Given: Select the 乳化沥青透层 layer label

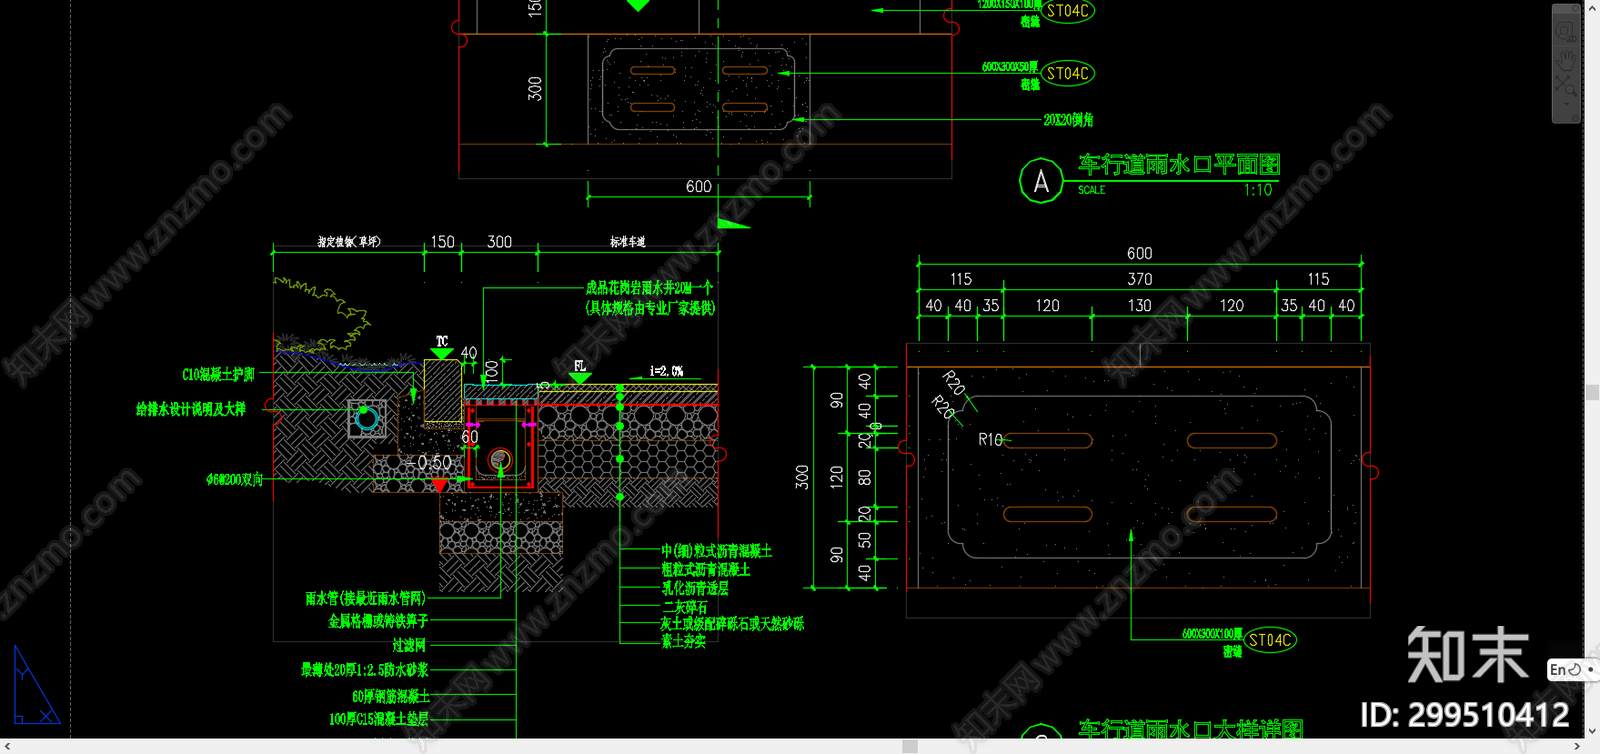Looking at the screenshot, I should pos(695,589).
